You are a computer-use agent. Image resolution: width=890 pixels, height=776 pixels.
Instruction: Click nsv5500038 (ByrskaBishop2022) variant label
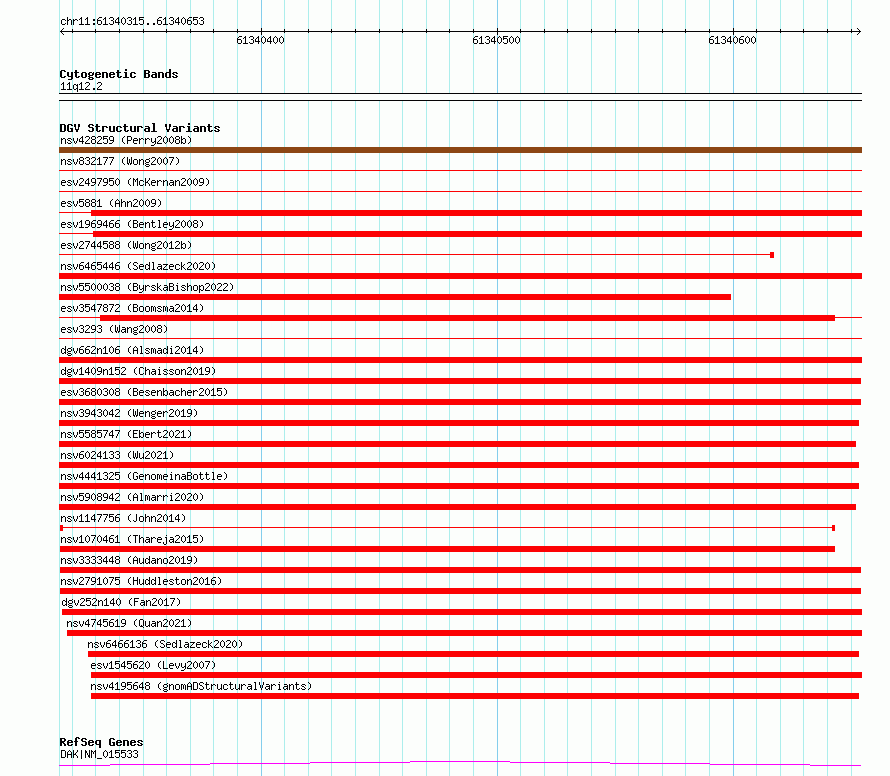pyautogui.click(x=147, y=287)
